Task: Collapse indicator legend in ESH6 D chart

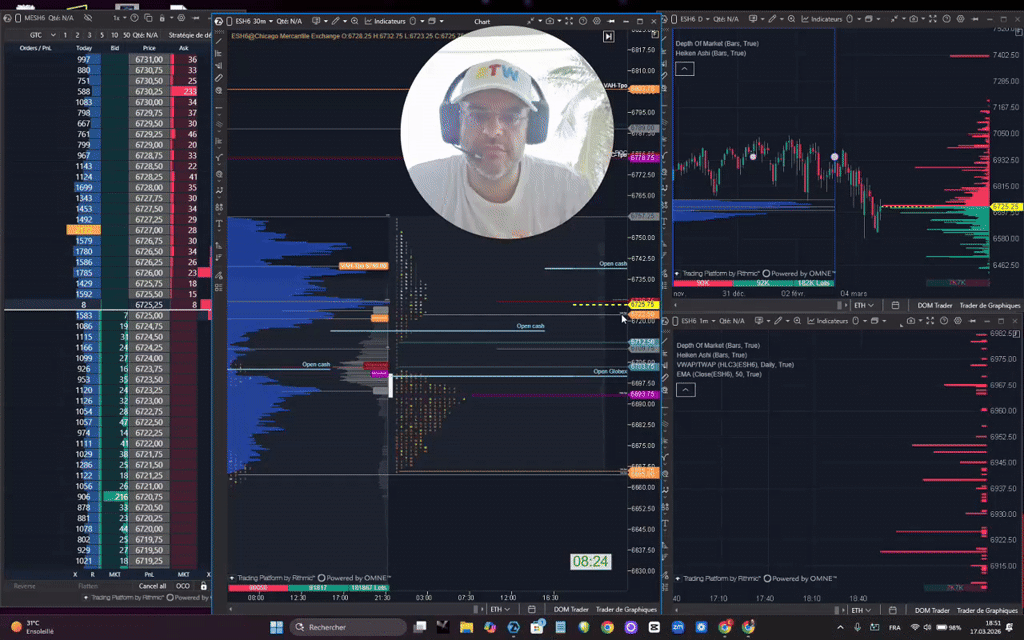Action: coord(684,69)
